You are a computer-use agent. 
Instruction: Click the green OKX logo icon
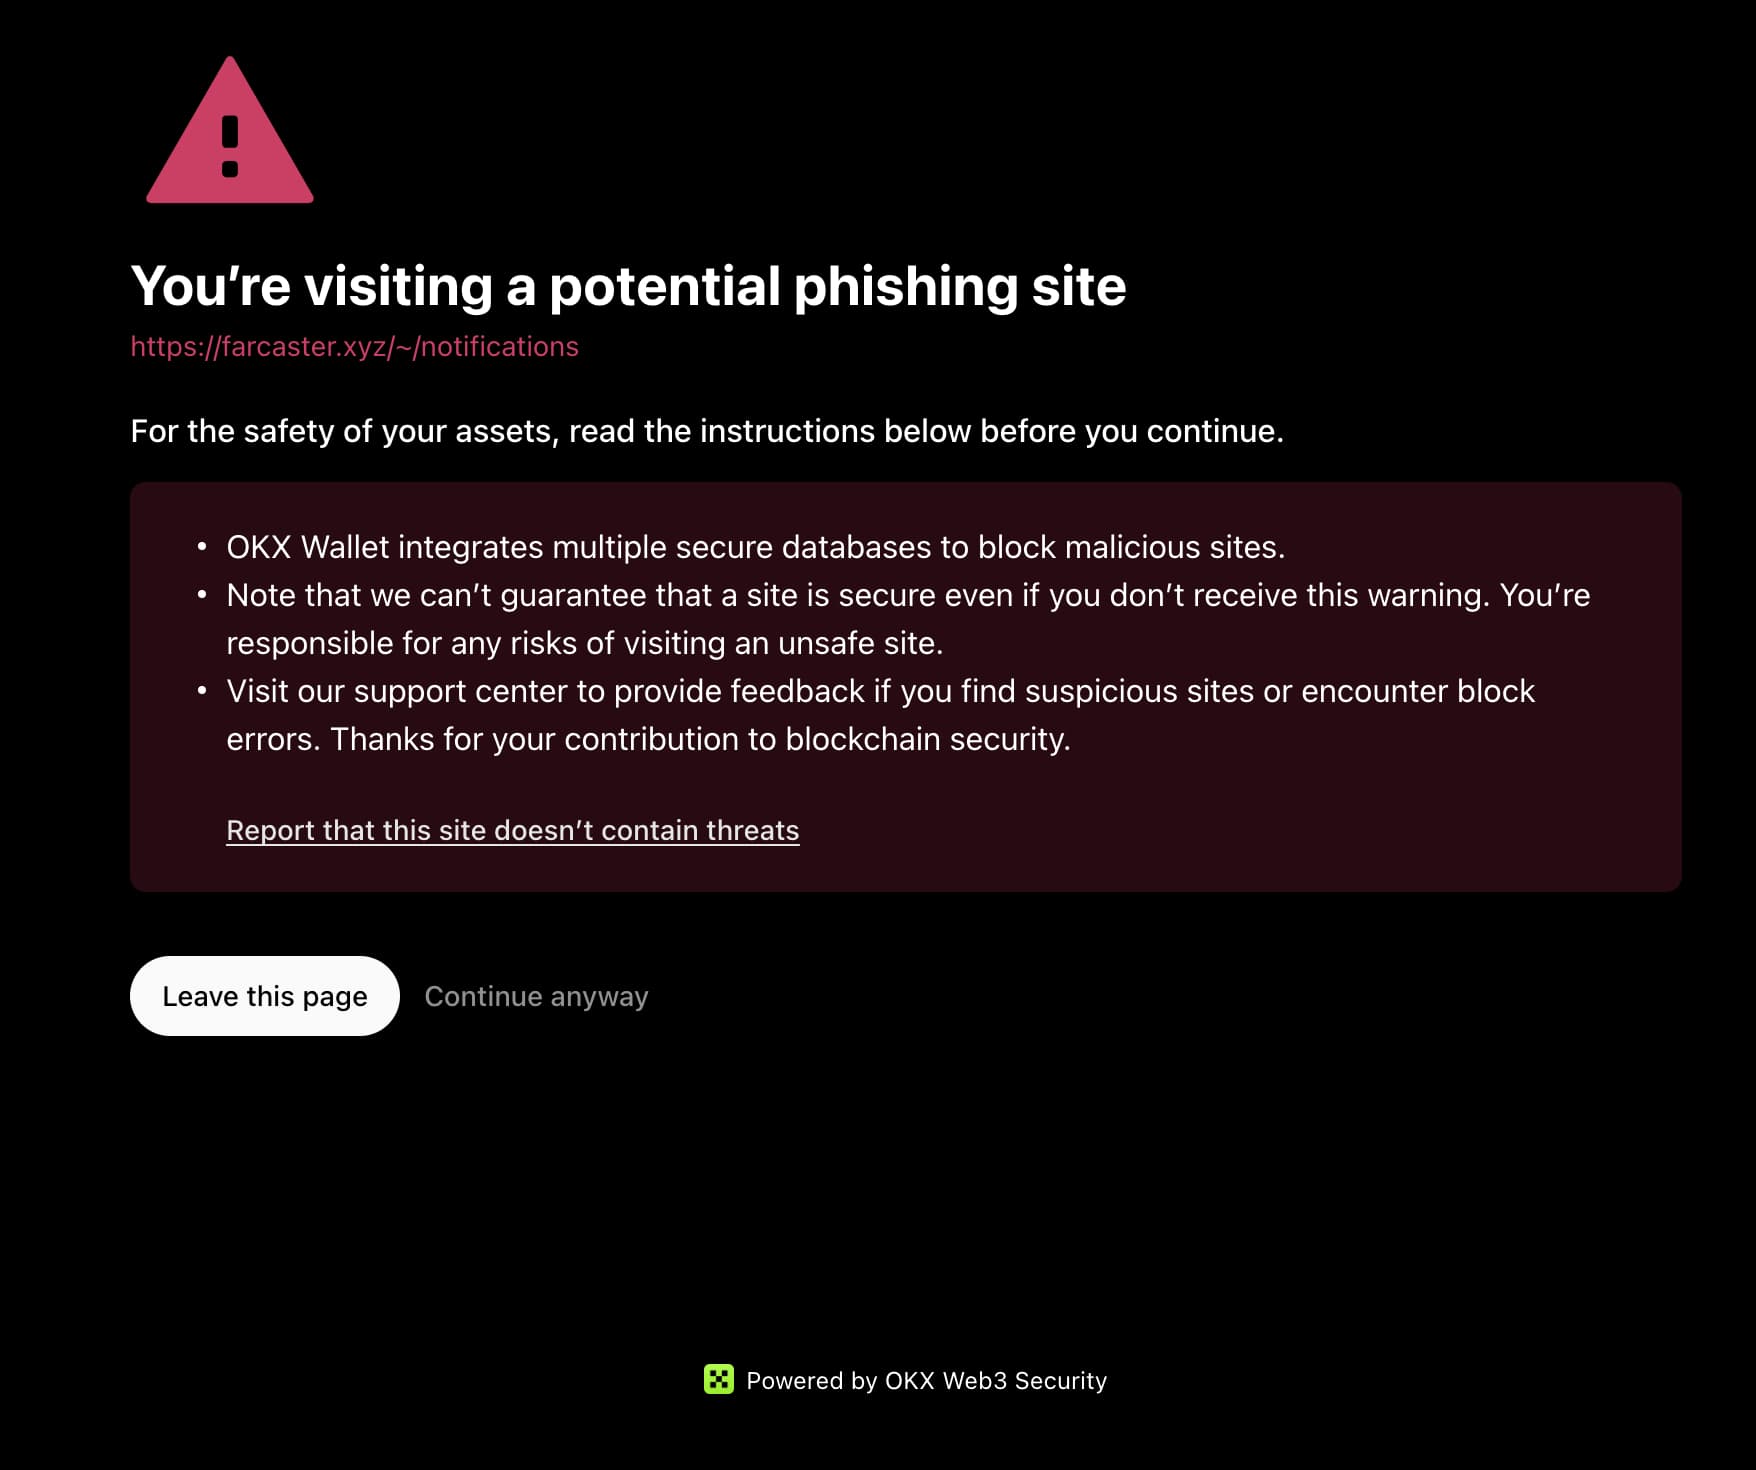(719, 1379)
